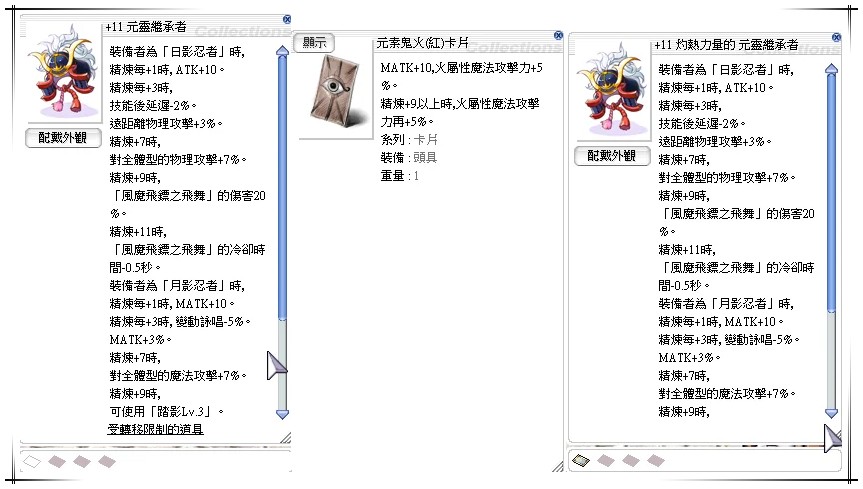
Task: Click "精煉每+3時, 變動詠唱-5%" in +11 元靈繼承者 window
Action: pyautogui.click(x=179, y=322)
